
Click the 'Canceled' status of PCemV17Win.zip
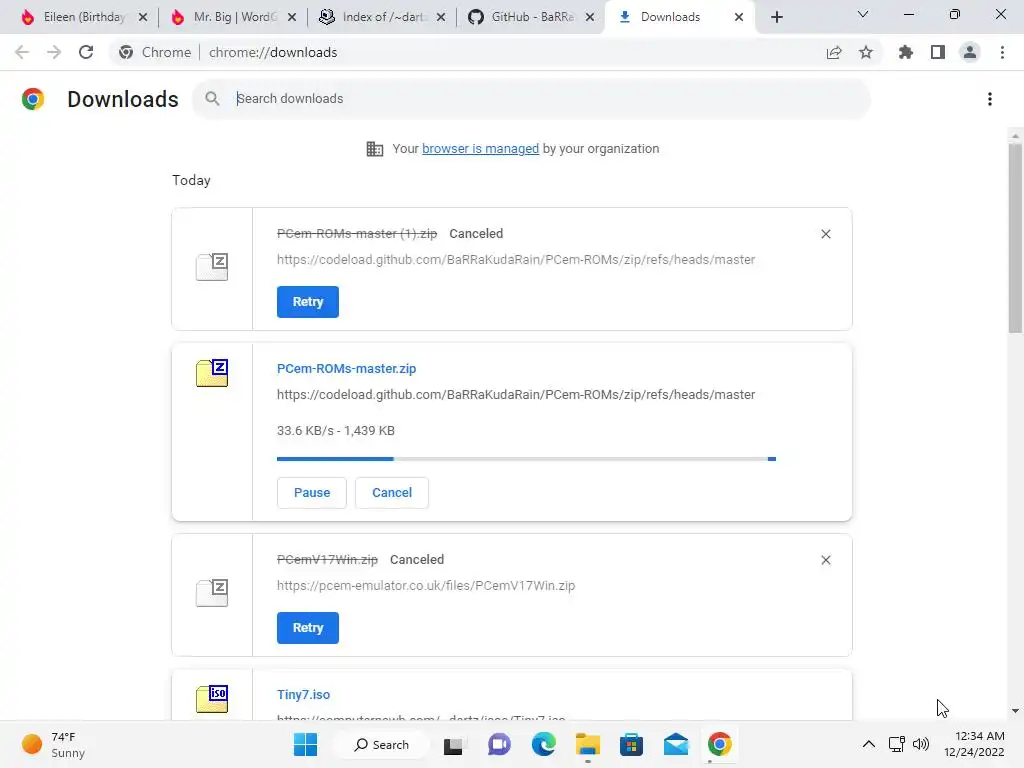(417, 560)
